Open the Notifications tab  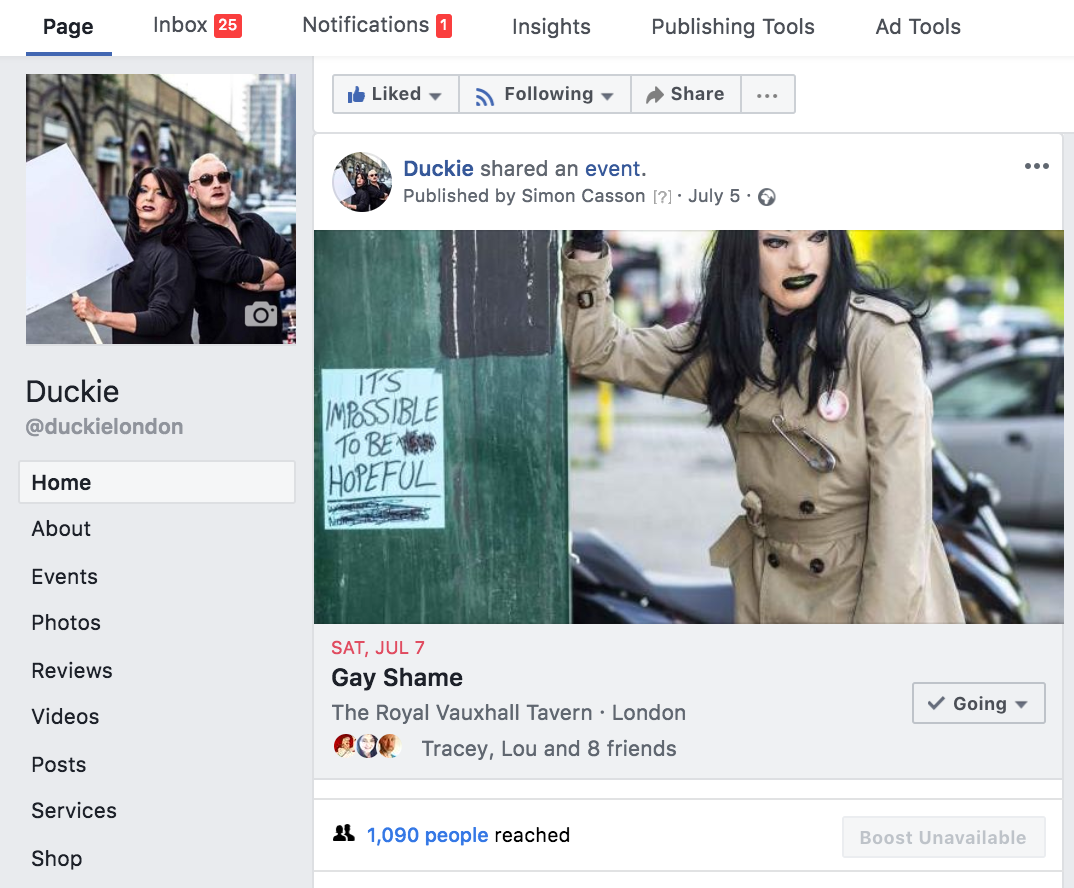pyautogui.click(x=377, y=25)
